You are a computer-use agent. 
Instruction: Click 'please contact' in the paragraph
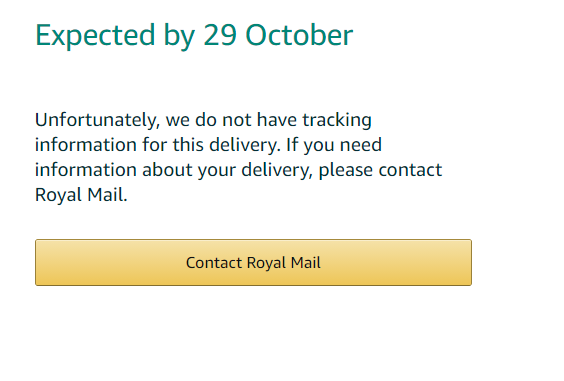380,170
